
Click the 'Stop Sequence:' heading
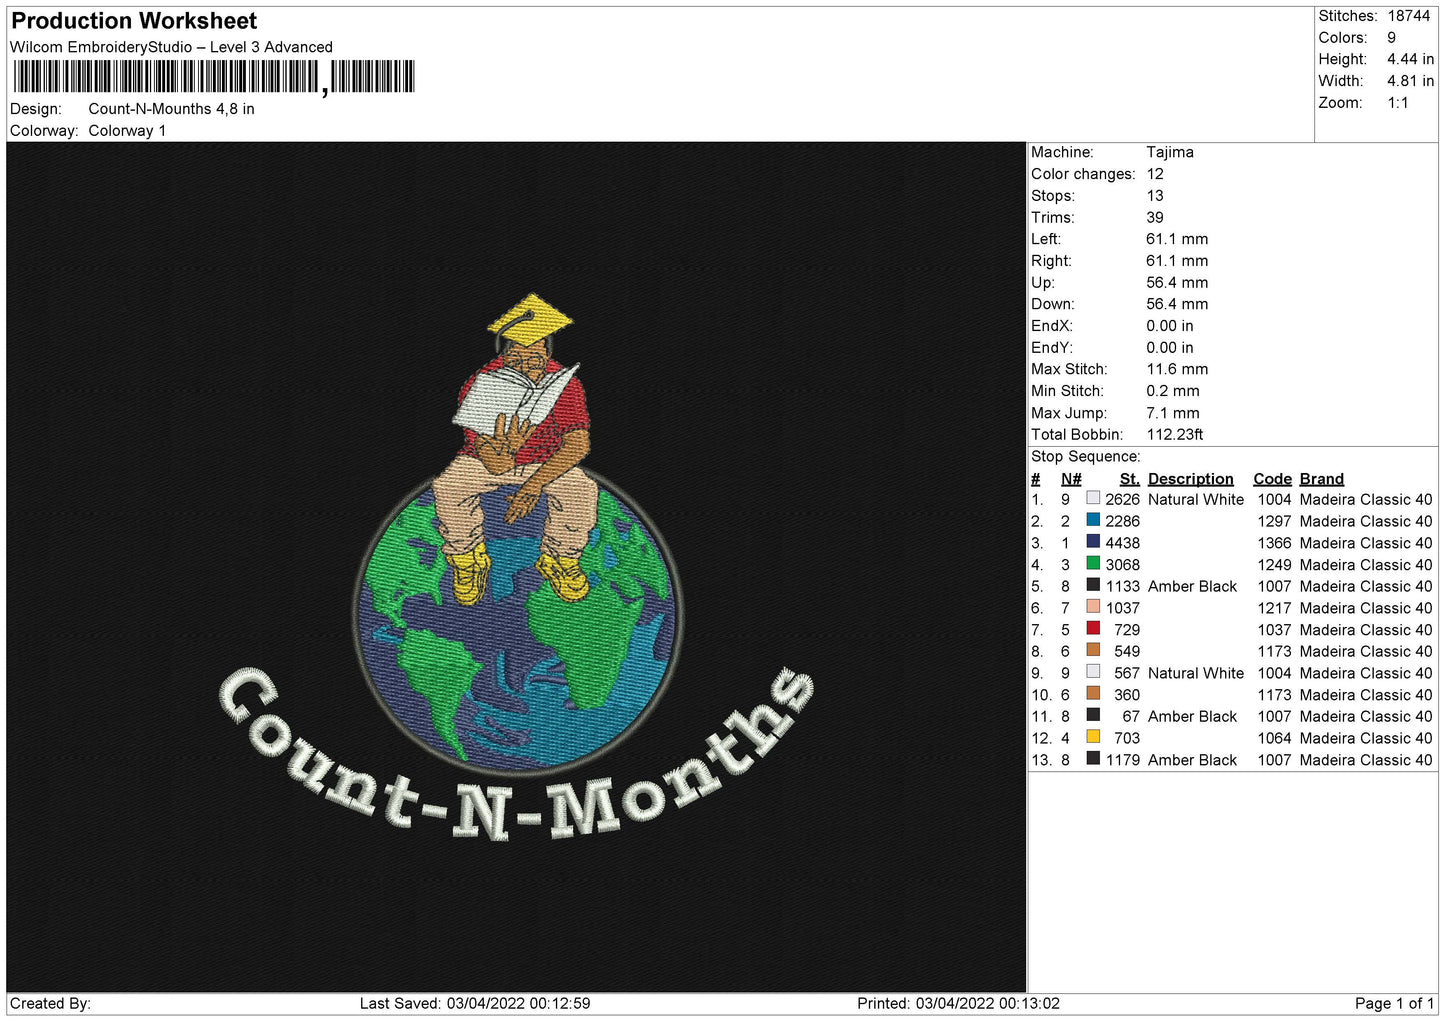tap(1085, 456)
